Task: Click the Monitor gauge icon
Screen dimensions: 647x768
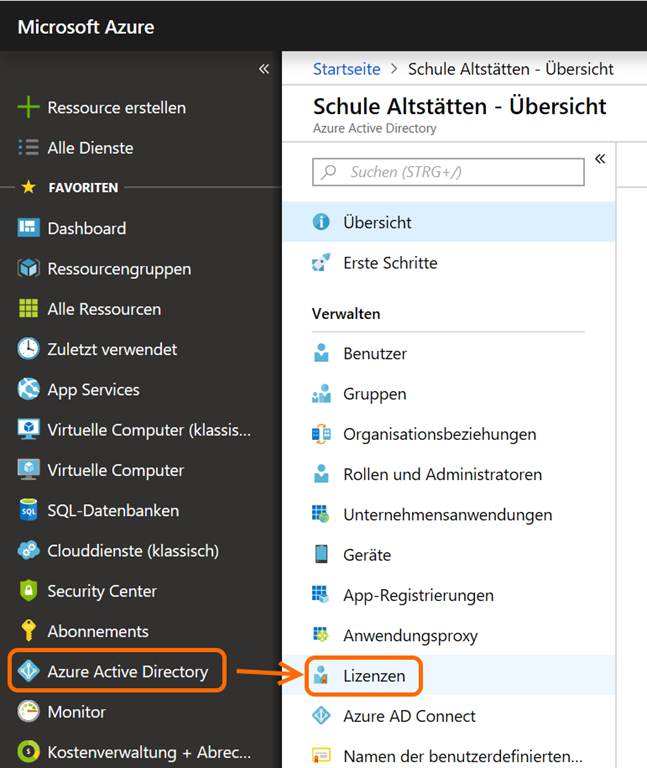Action: 28,712
